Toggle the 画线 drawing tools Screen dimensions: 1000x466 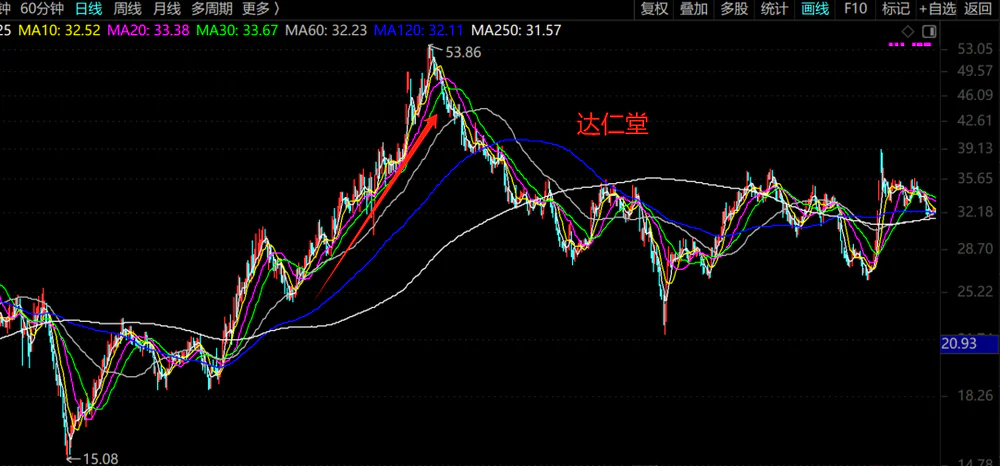[815, 9]
